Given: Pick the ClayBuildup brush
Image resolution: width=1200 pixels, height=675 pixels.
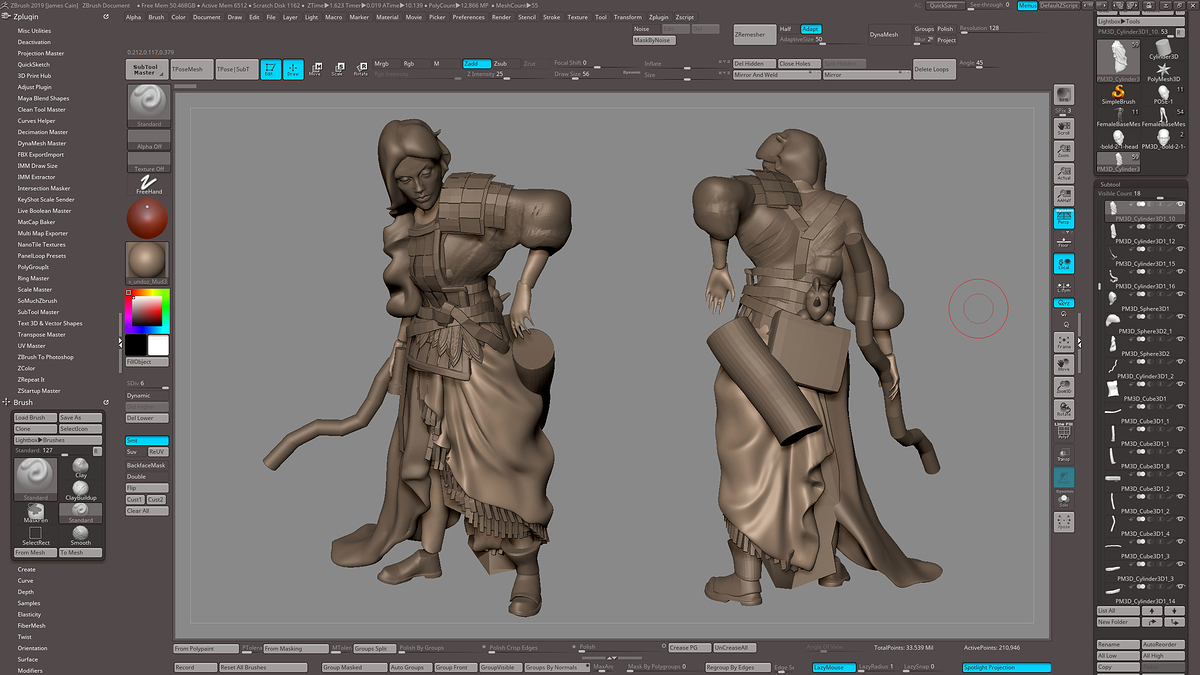Looking at the screenshot, I should click(81, 490).
